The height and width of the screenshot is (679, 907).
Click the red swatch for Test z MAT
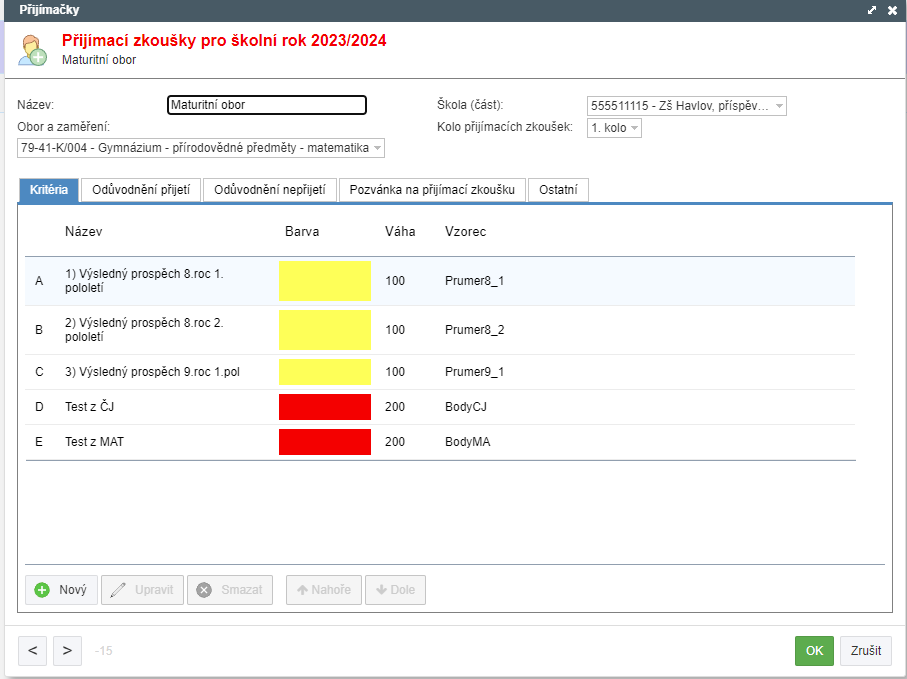[x=325, y=442]
